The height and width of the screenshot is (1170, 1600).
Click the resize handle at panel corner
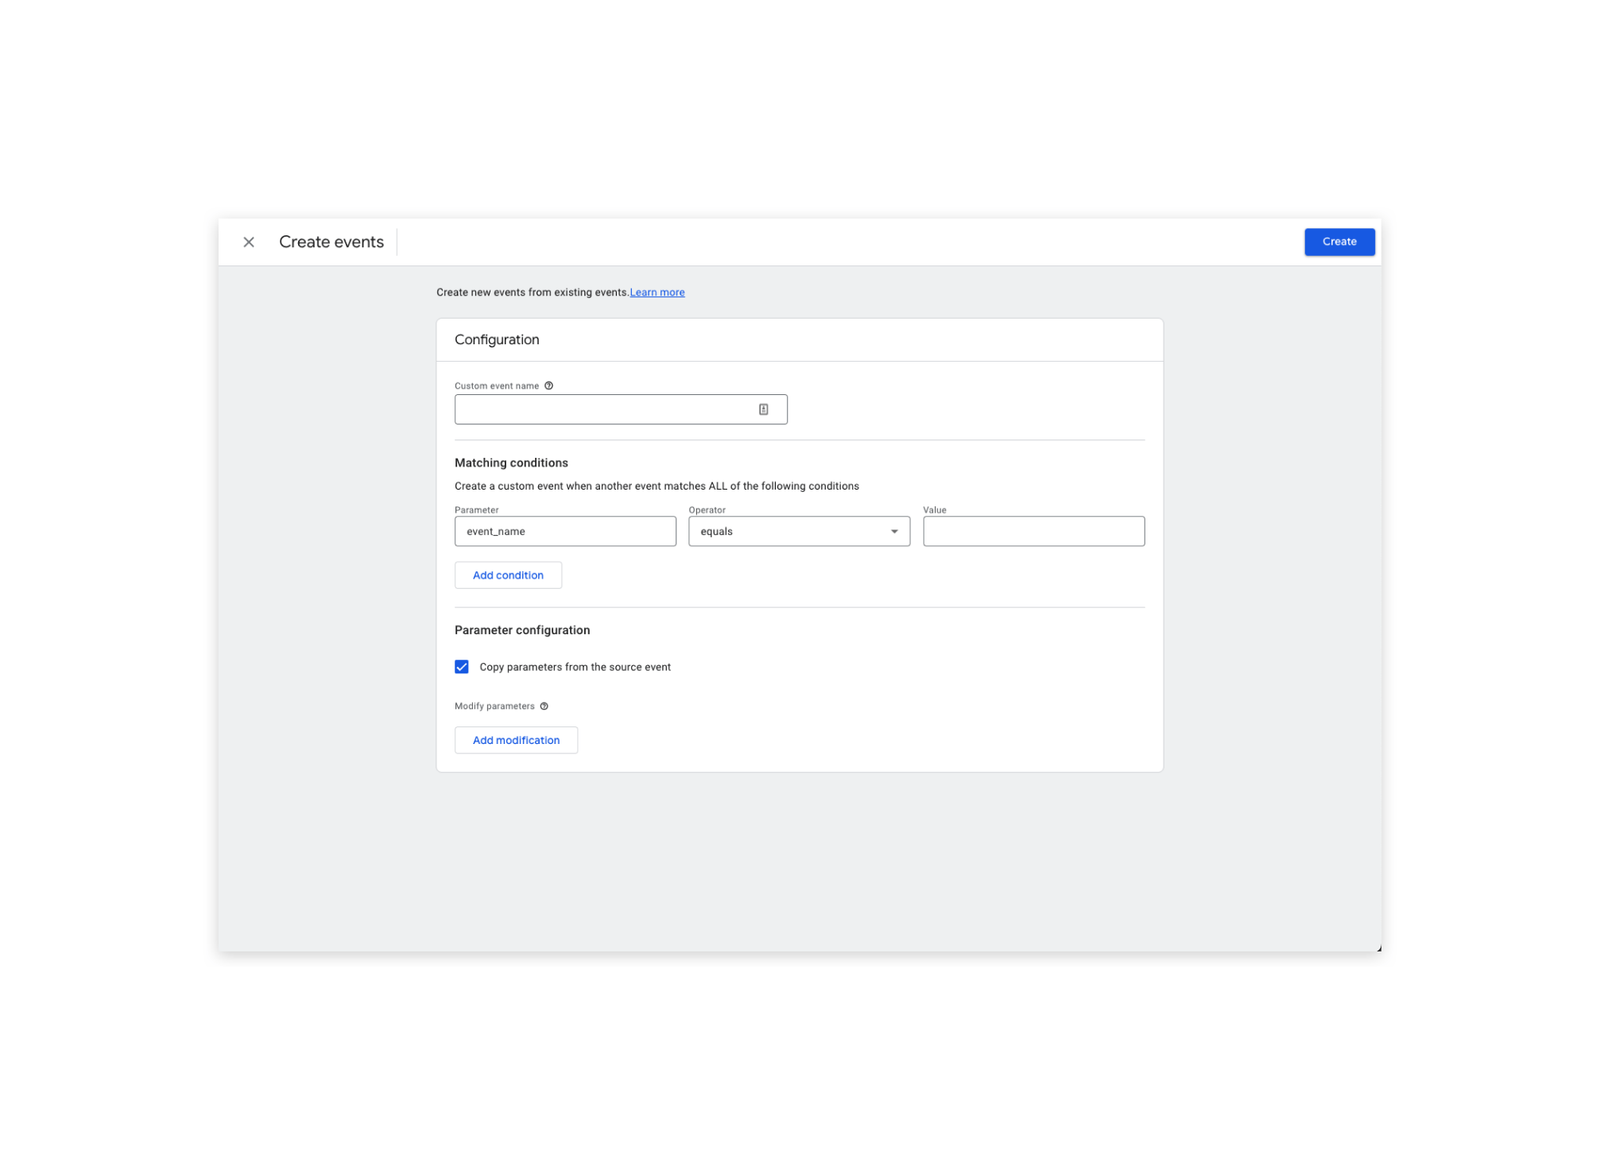coord(1378,948)
